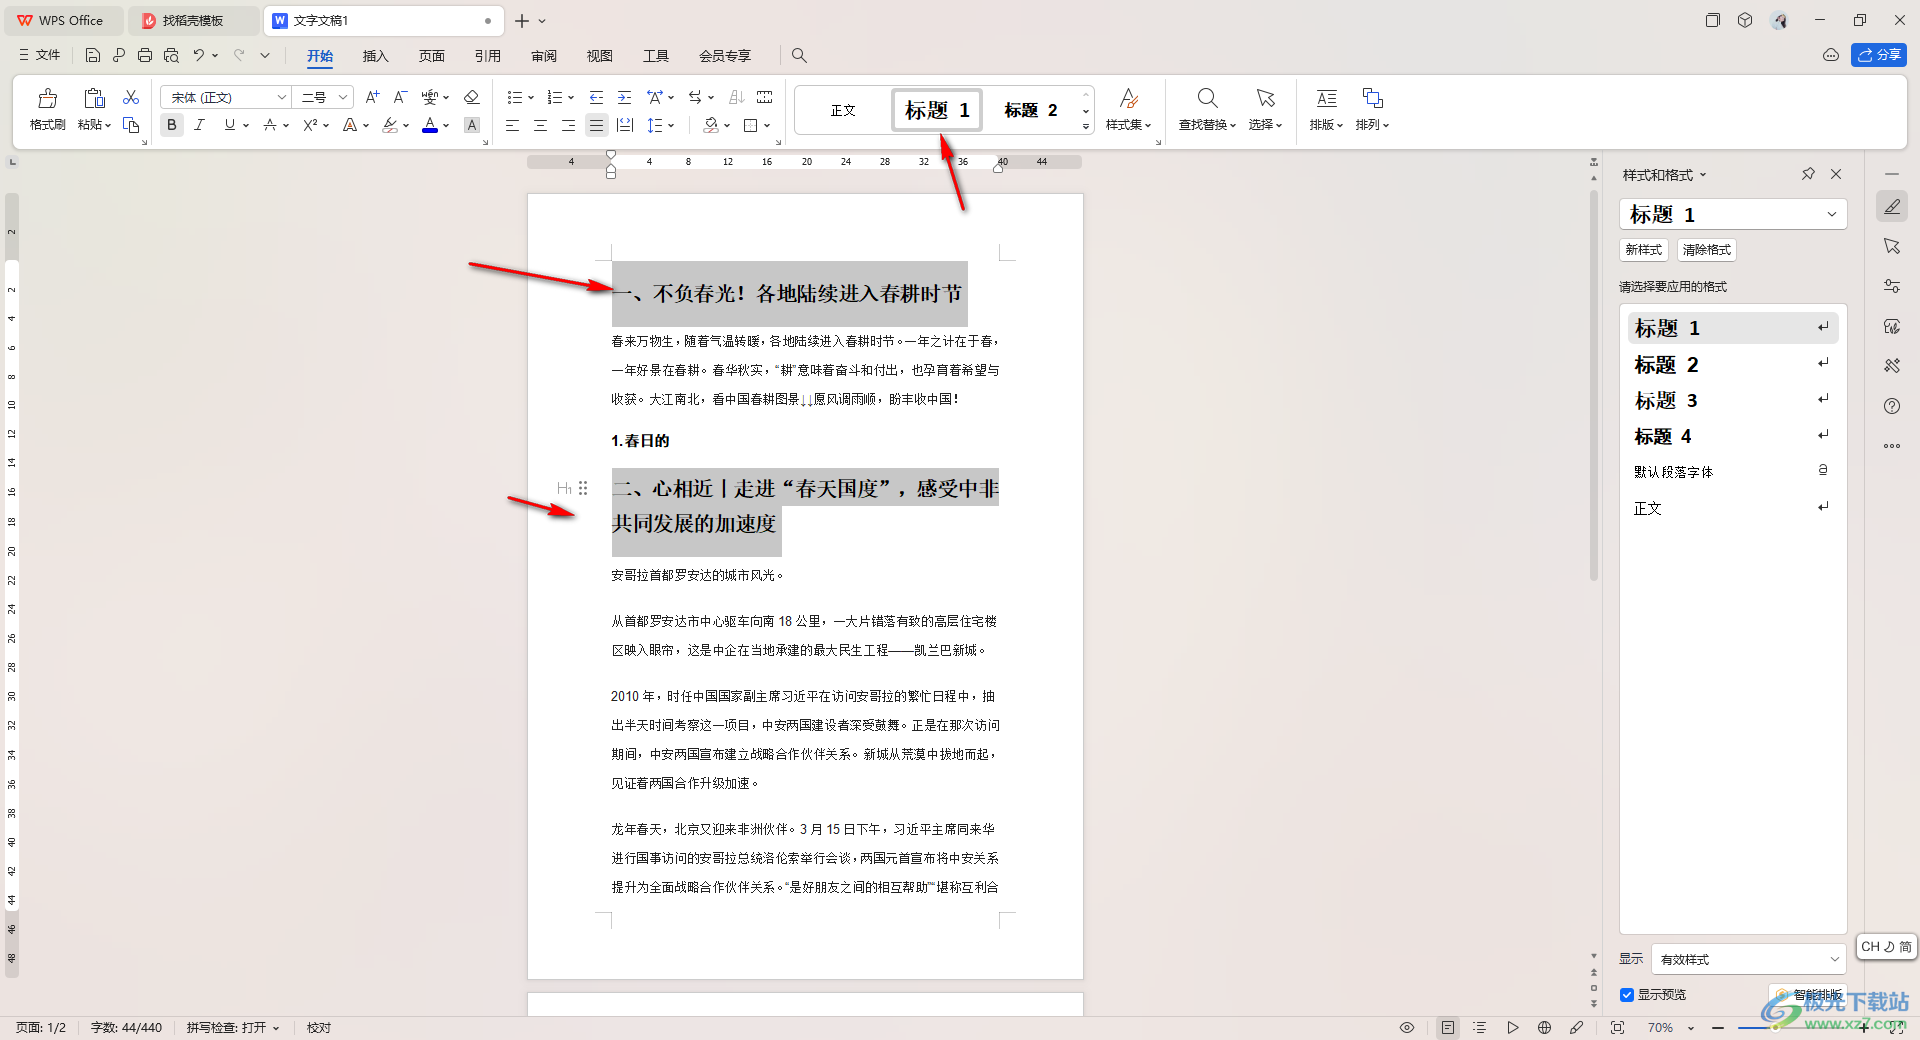The image size is (1920, 1040).
Task: Open the Show effective styles dropdown
Action: tap(1748, 959)
